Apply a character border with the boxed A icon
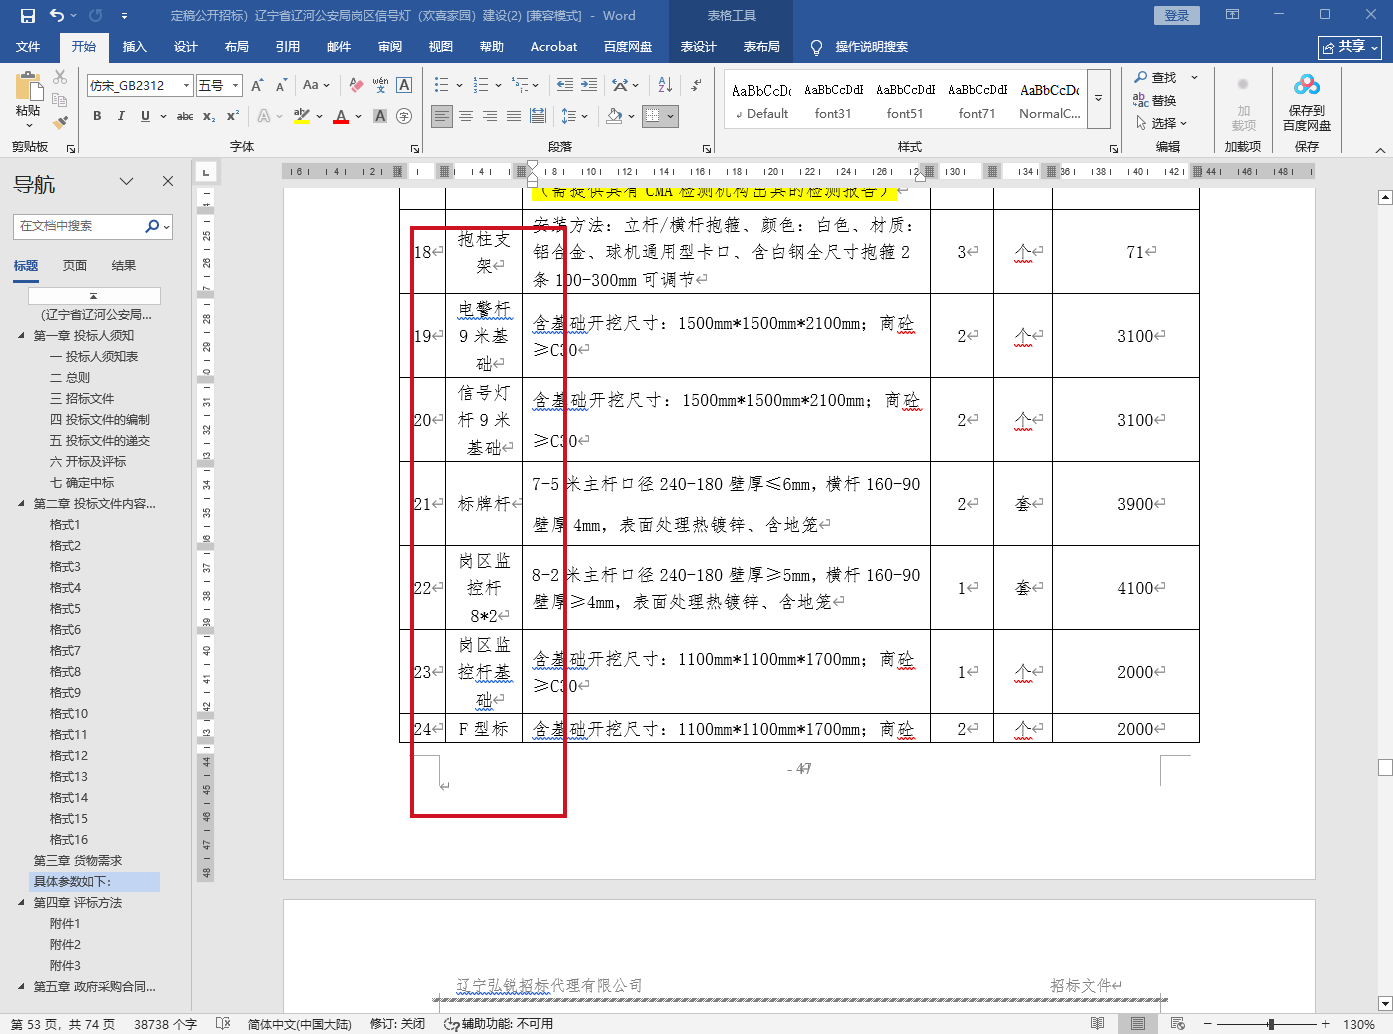 coord(404,86)
